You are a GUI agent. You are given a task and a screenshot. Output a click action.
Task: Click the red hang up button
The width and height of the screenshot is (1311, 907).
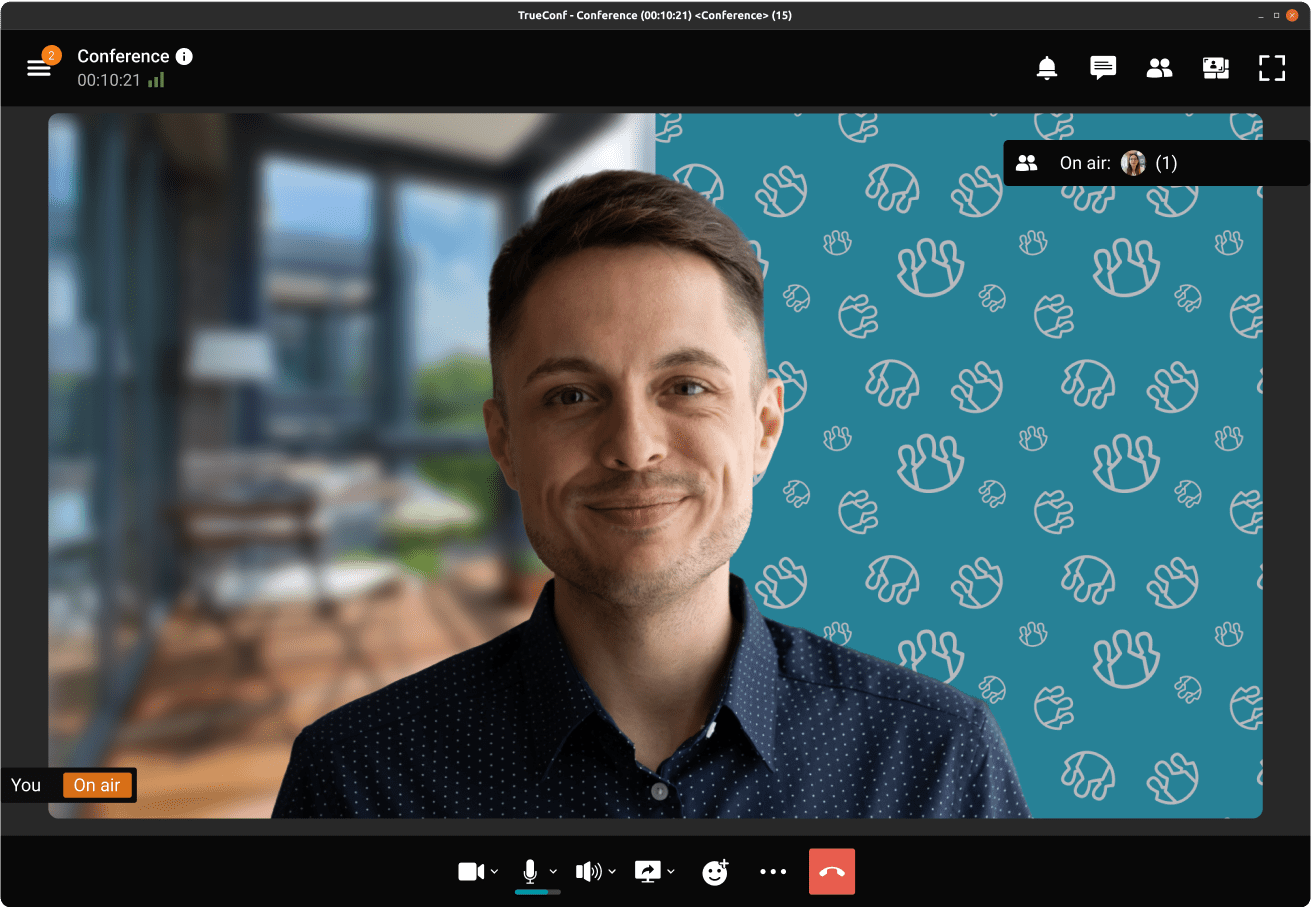(832, 872)
